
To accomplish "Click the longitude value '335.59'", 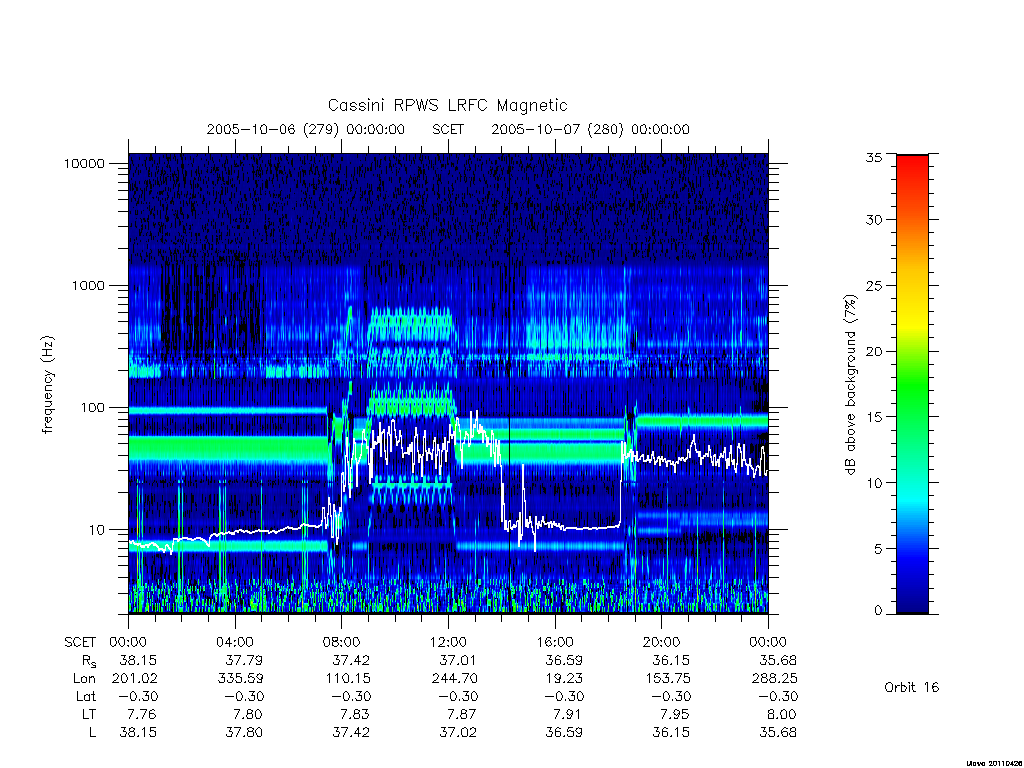I will point(240,679).
